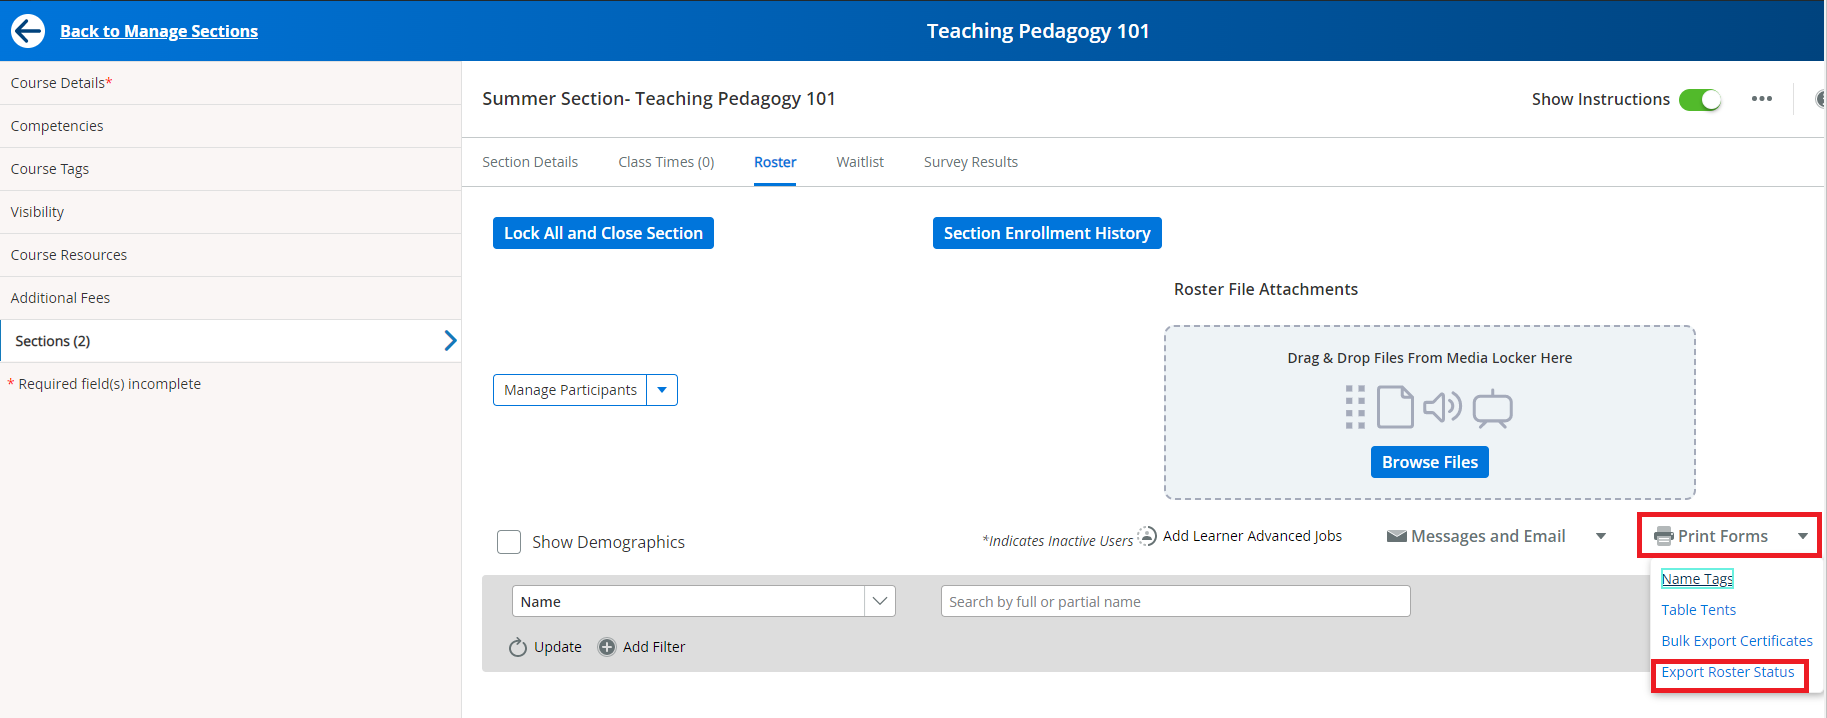Click the Messages and Email envelope icon
This screenshot has height=718, width=1827.
point(1396,537)
